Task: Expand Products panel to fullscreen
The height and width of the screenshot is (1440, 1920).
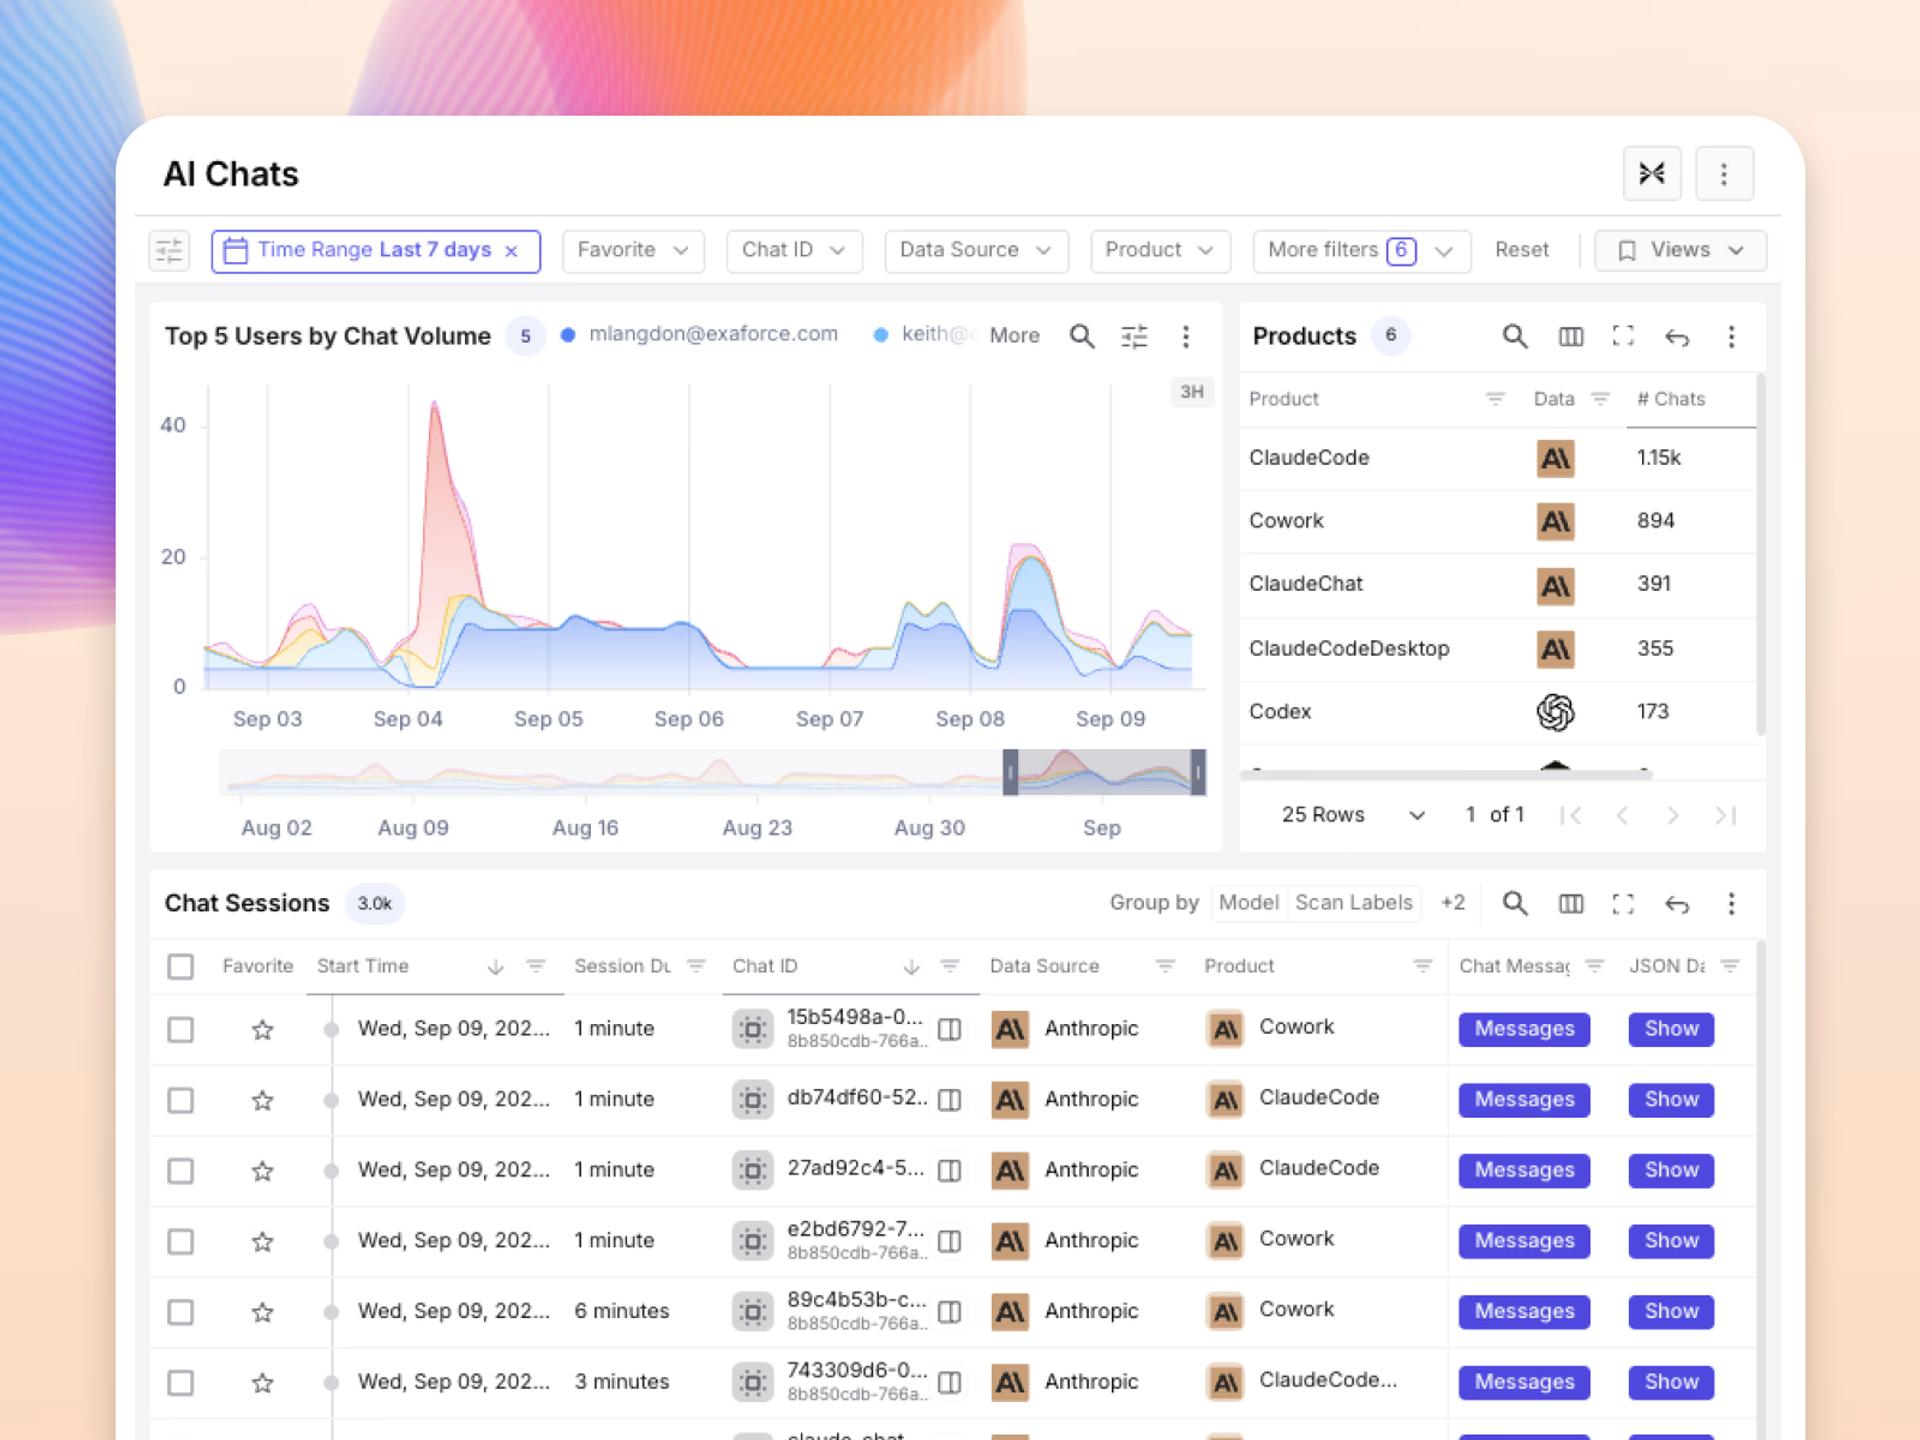Action: pos(1623,336)
